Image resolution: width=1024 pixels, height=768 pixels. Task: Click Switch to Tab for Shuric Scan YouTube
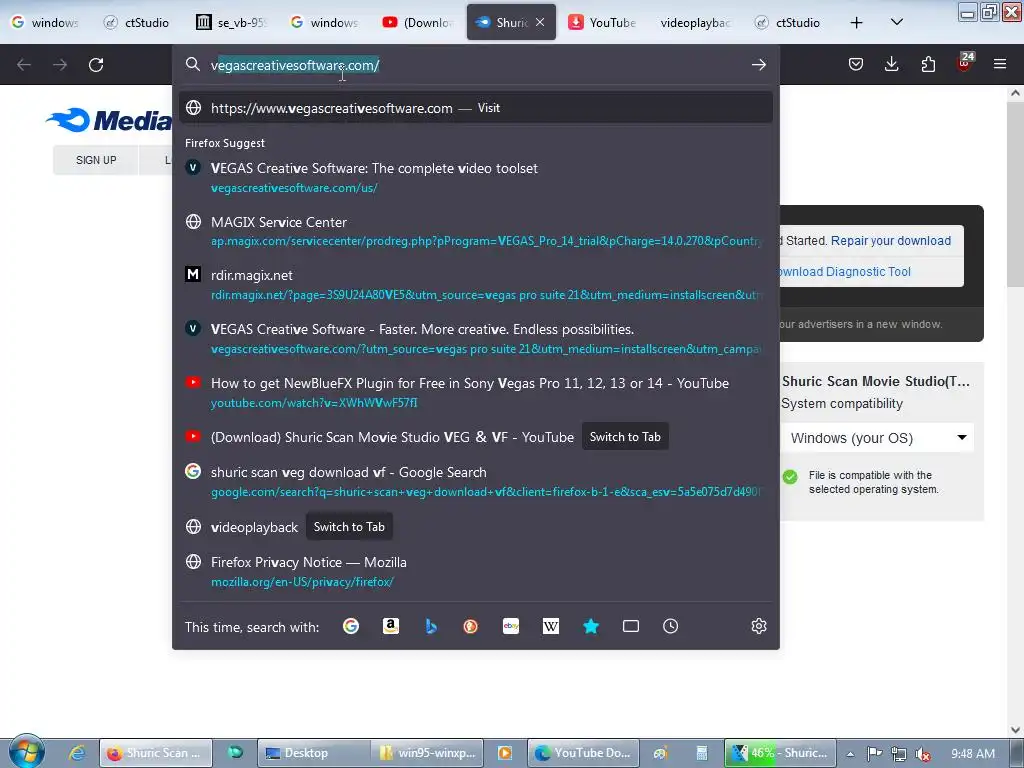pos(625,437)
